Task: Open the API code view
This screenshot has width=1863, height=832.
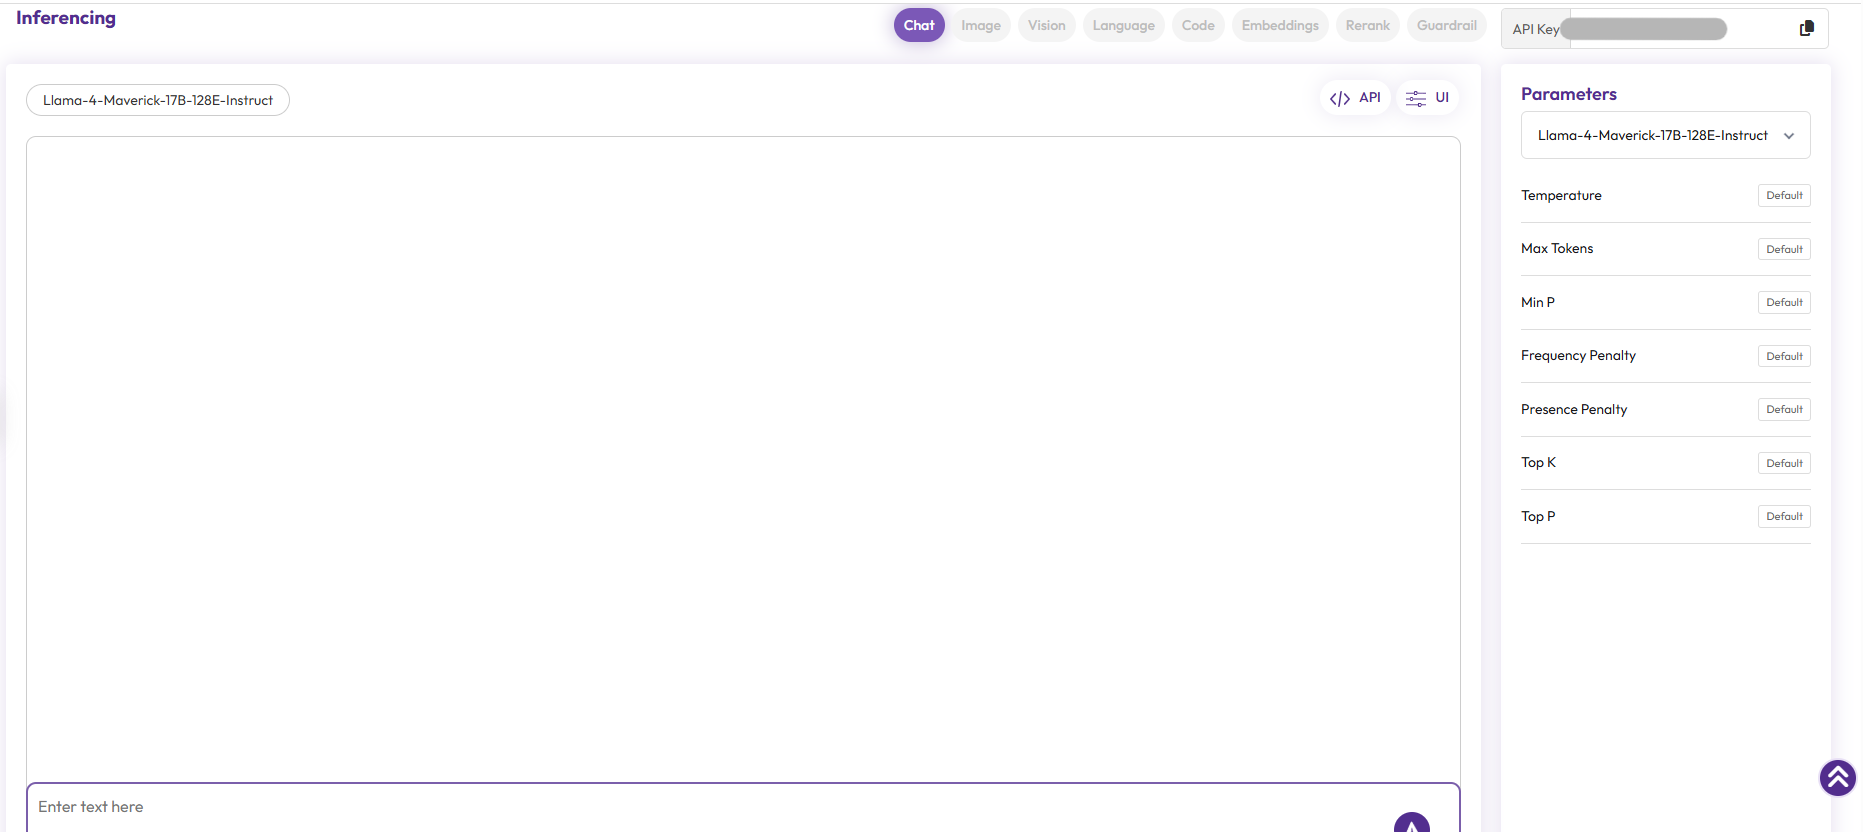Action: (1355, 98)
